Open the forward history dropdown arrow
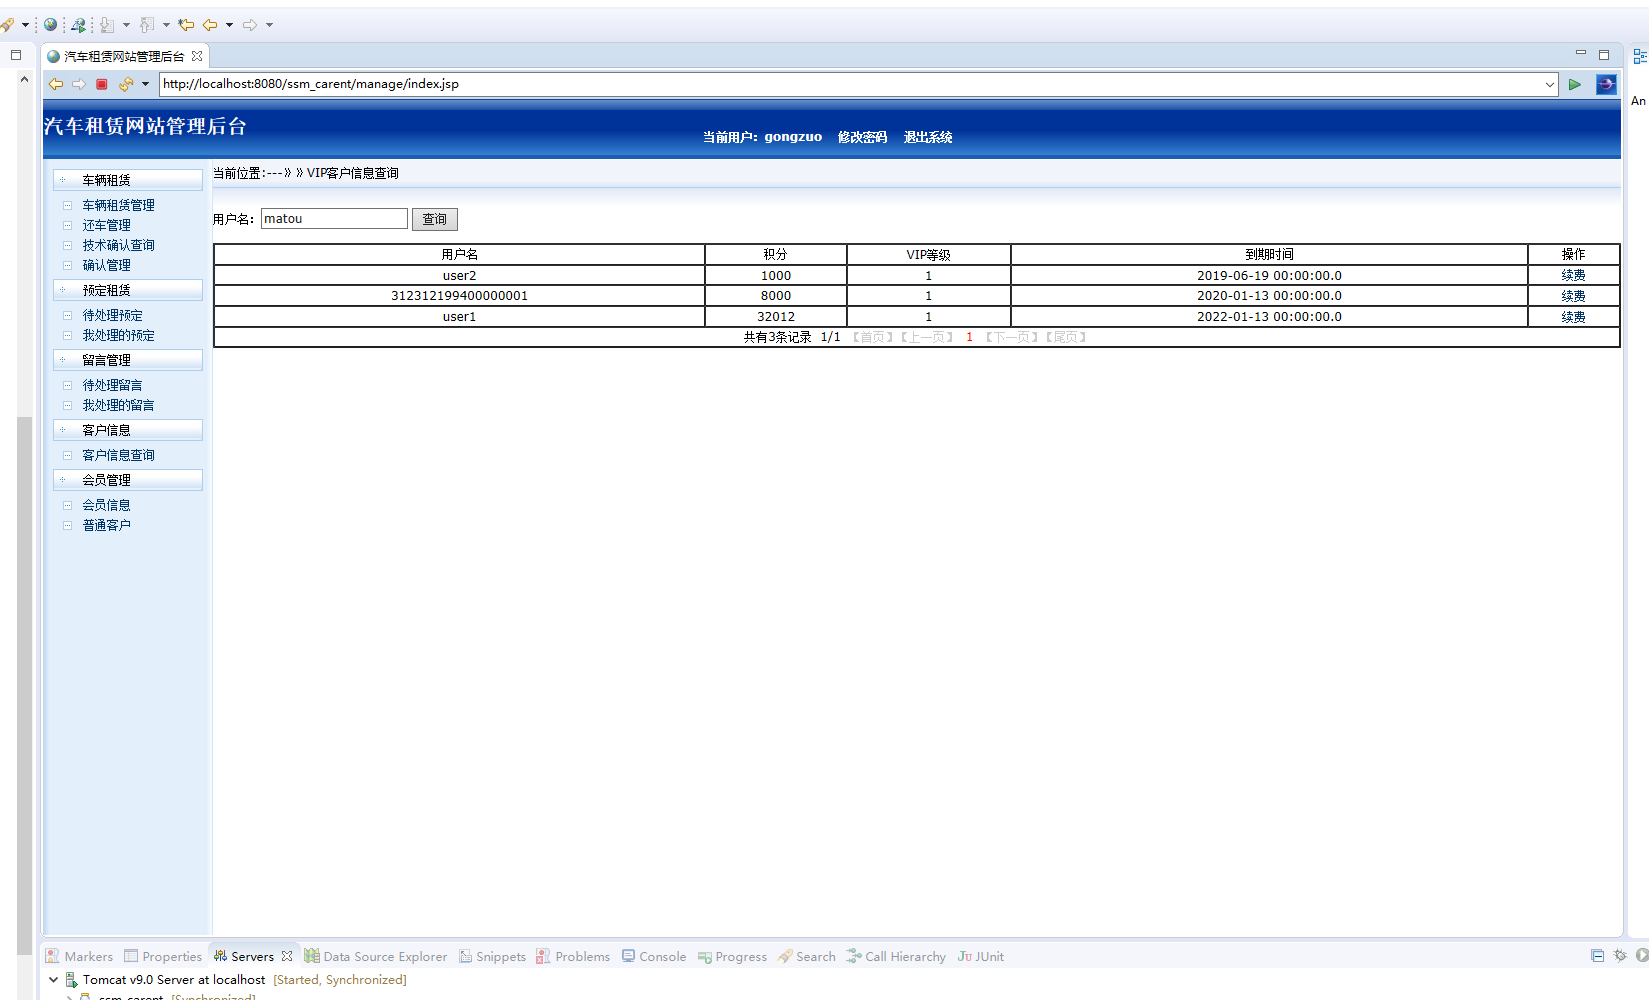1649x1000 pixels. 269,25
